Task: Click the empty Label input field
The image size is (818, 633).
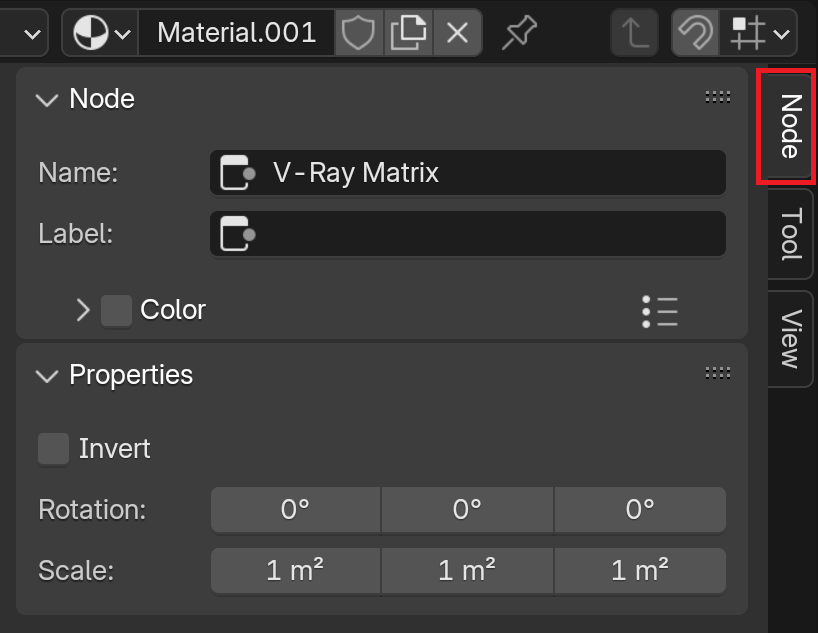Action: [x=467, y=234]
